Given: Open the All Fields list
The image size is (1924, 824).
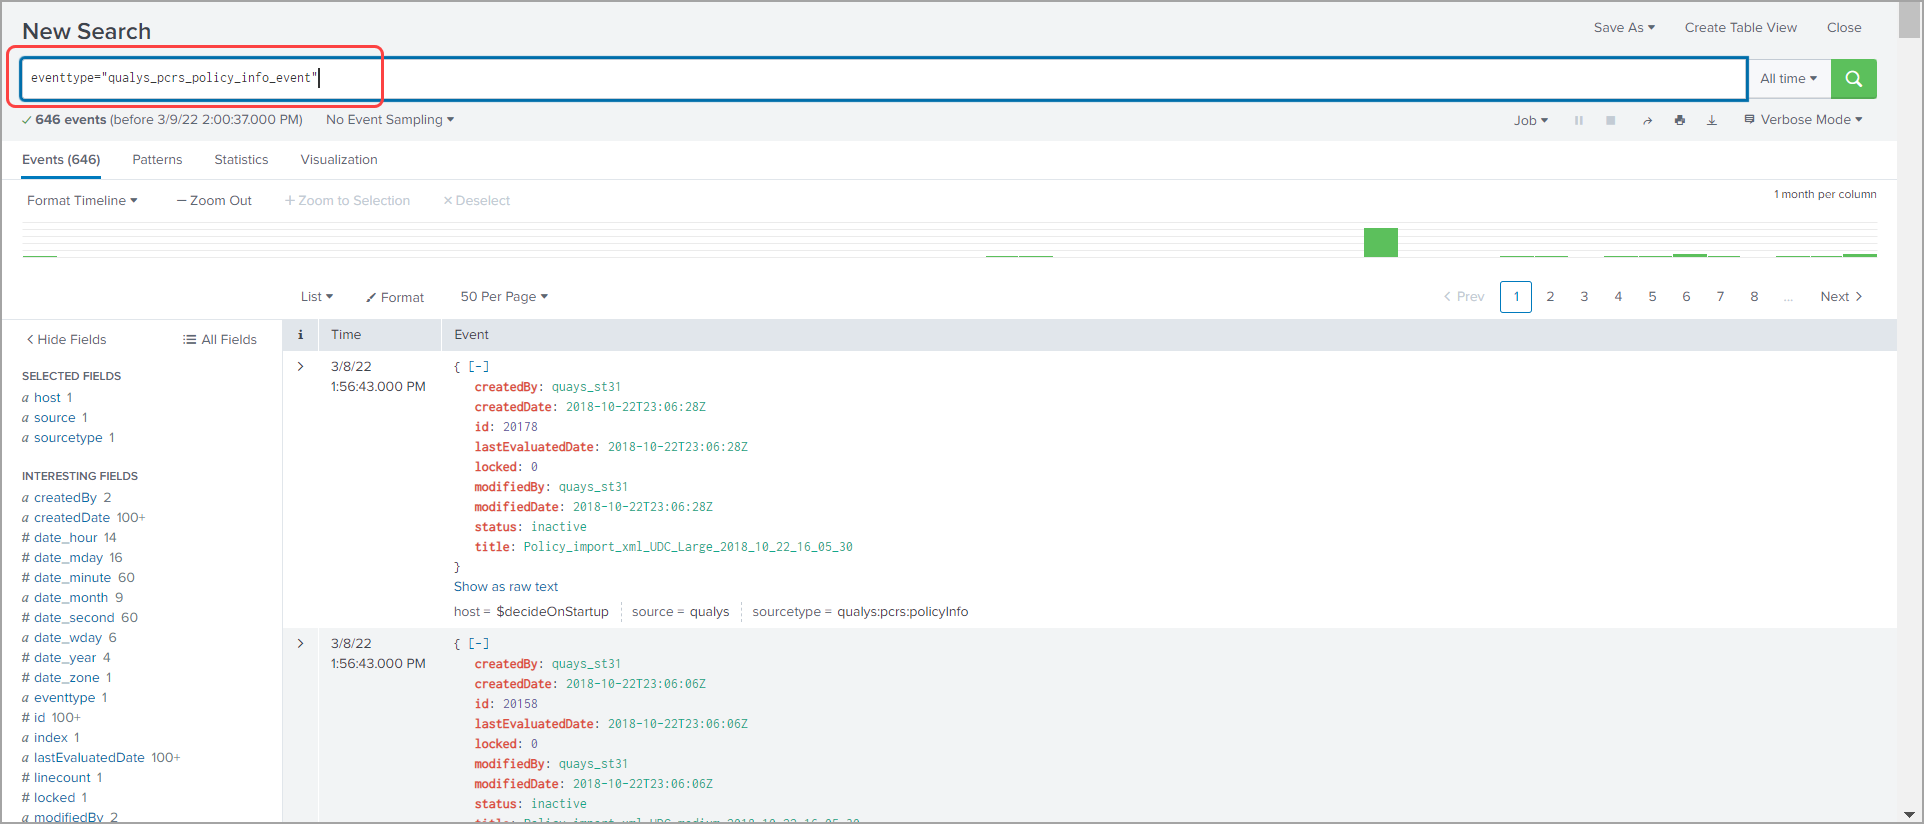Looking at the screenshot, I should tap(220, 340).
